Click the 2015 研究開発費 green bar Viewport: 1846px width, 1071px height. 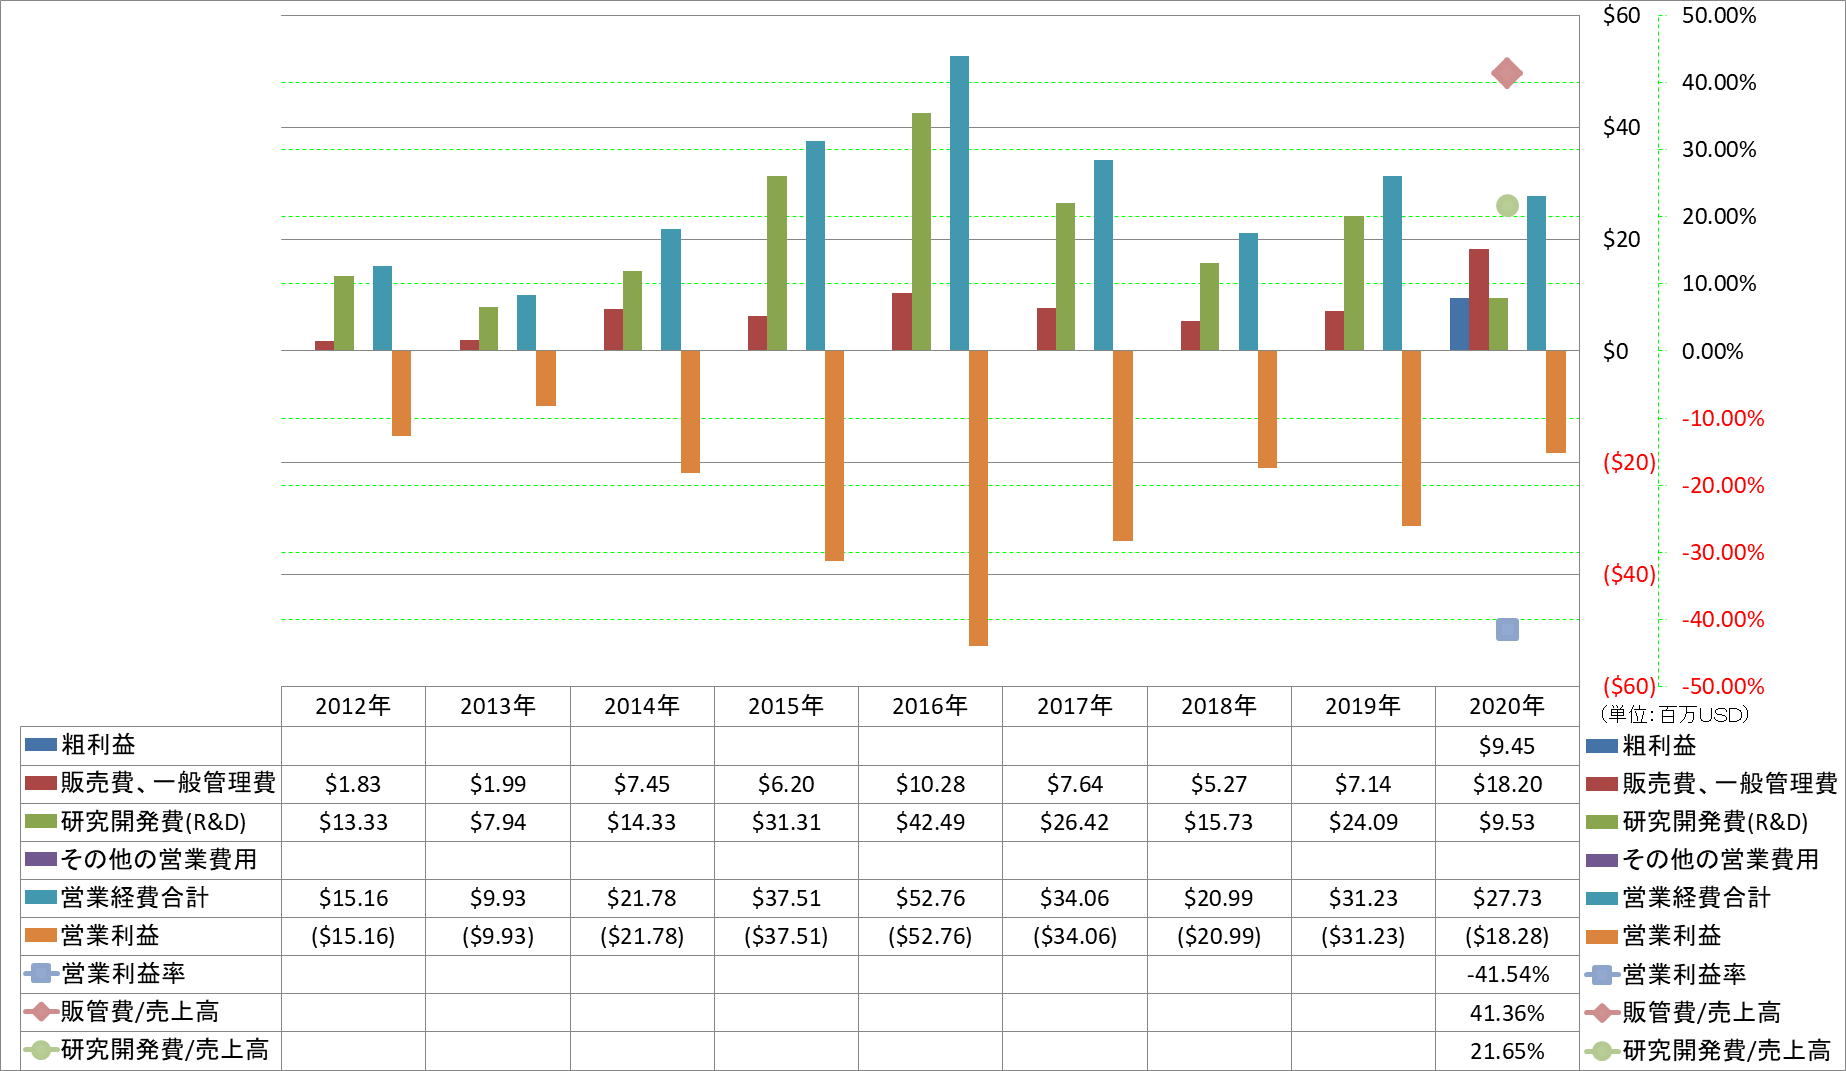click(777, 263)
